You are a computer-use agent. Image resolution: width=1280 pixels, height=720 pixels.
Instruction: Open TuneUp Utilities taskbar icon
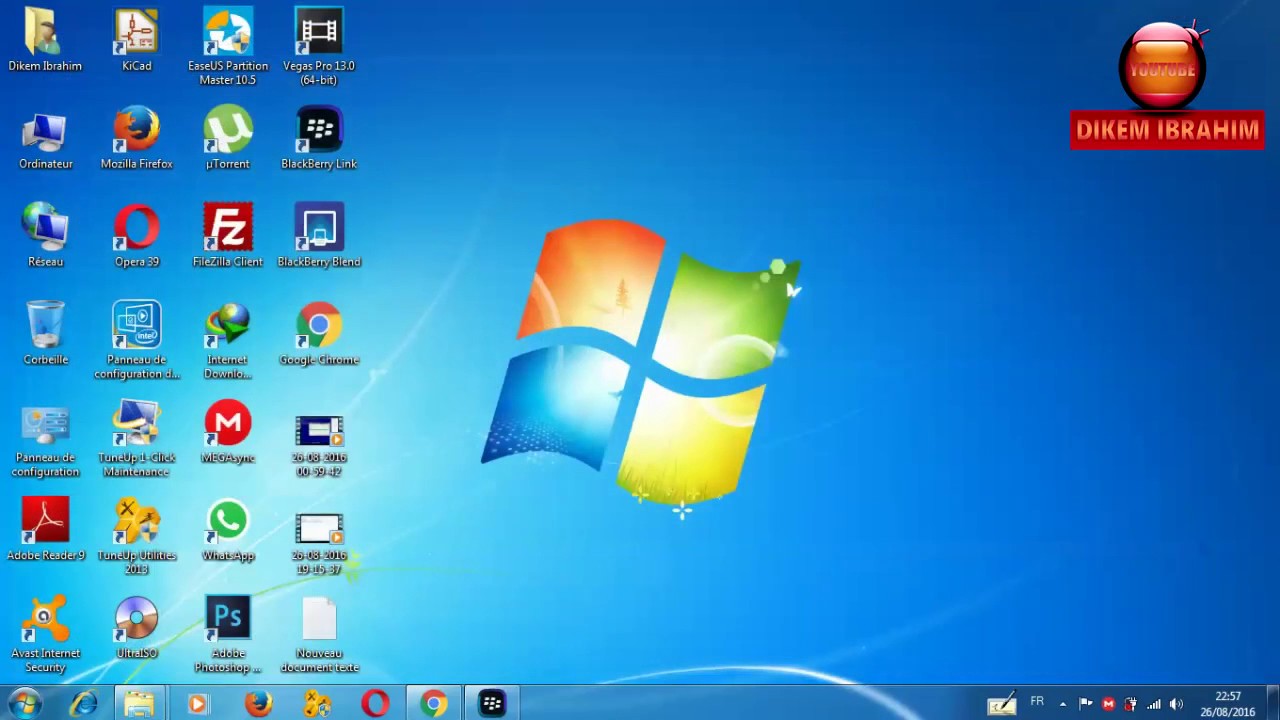coord(317,704)
